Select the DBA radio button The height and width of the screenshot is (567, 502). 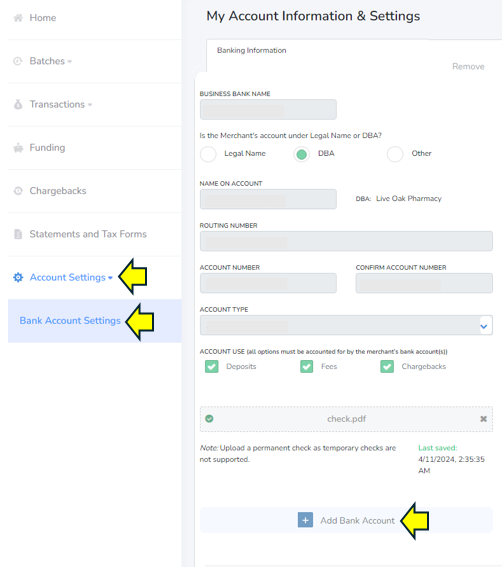[301, 154]
